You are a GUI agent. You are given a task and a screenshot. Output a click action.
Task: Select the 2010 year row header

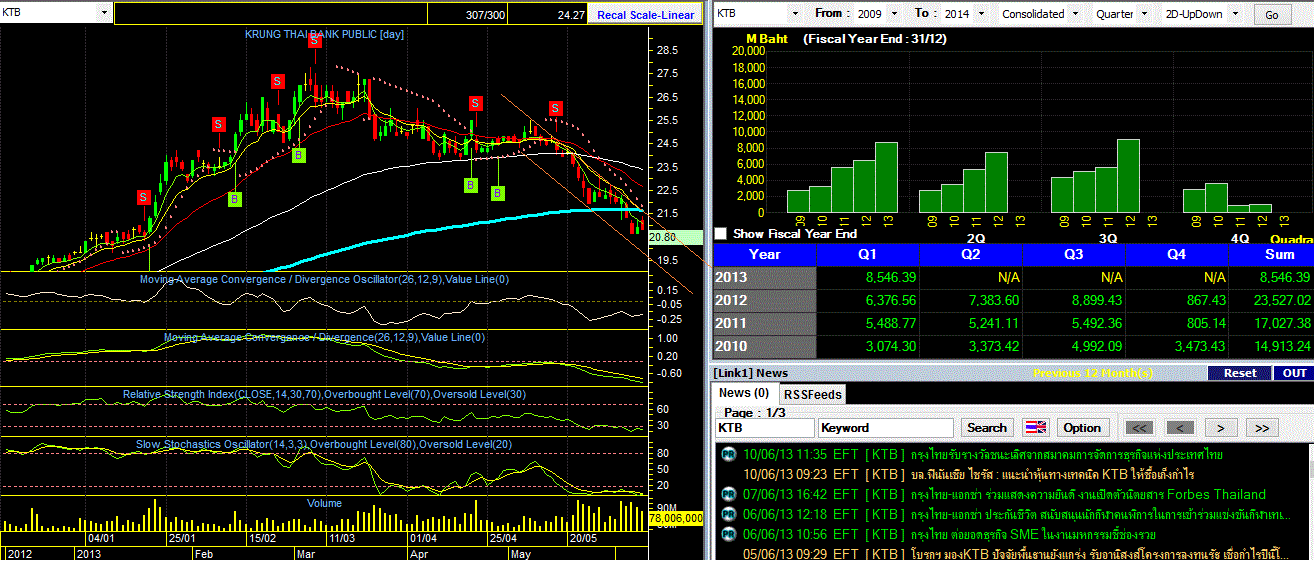click(x=764, y=346)
